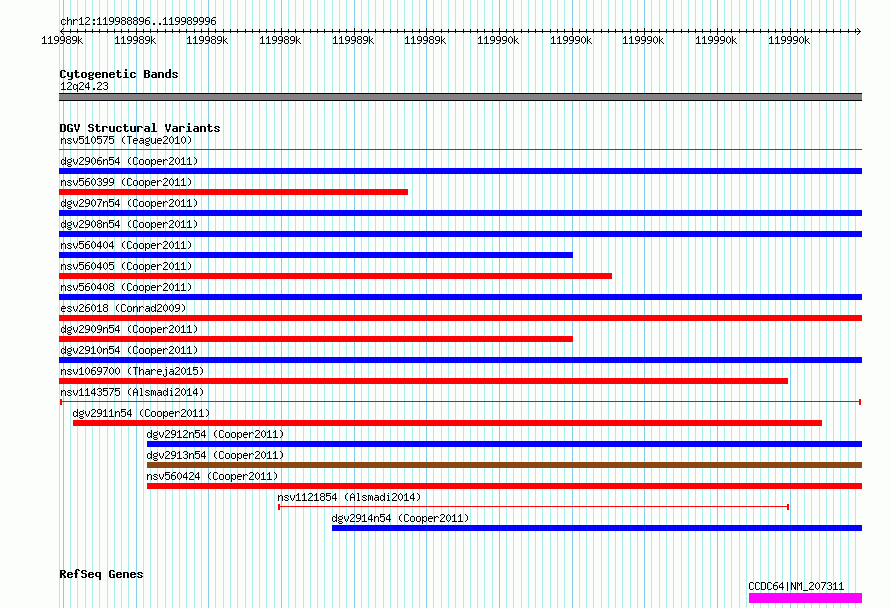Click the nsv560408 blue variant bar
Viewport: 890px width, 608px height.
pos(460,297)
